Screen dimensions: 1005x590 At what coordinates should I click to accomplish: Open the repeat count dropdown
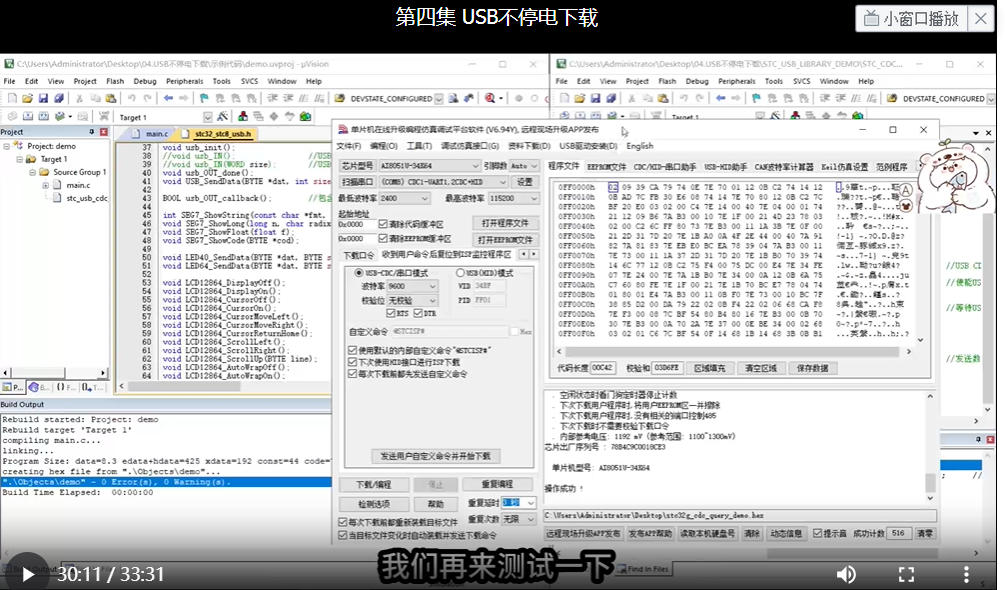point(518,519)
